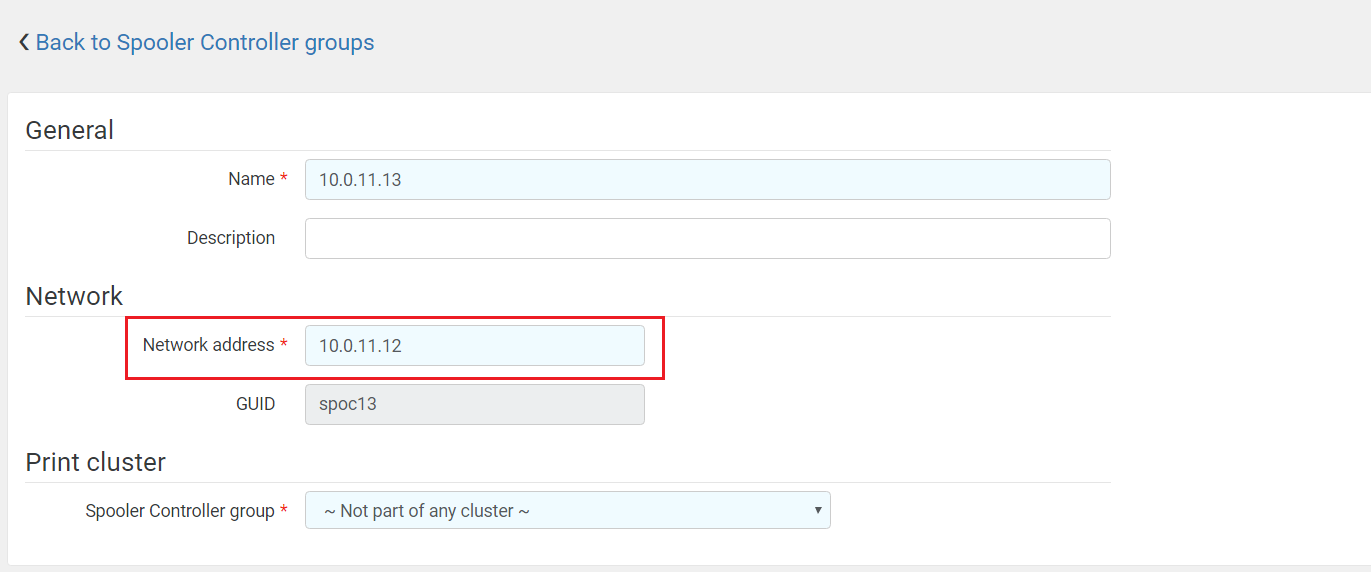
Task: Click the required asterisk beside Network address
Action: point(284,346)
